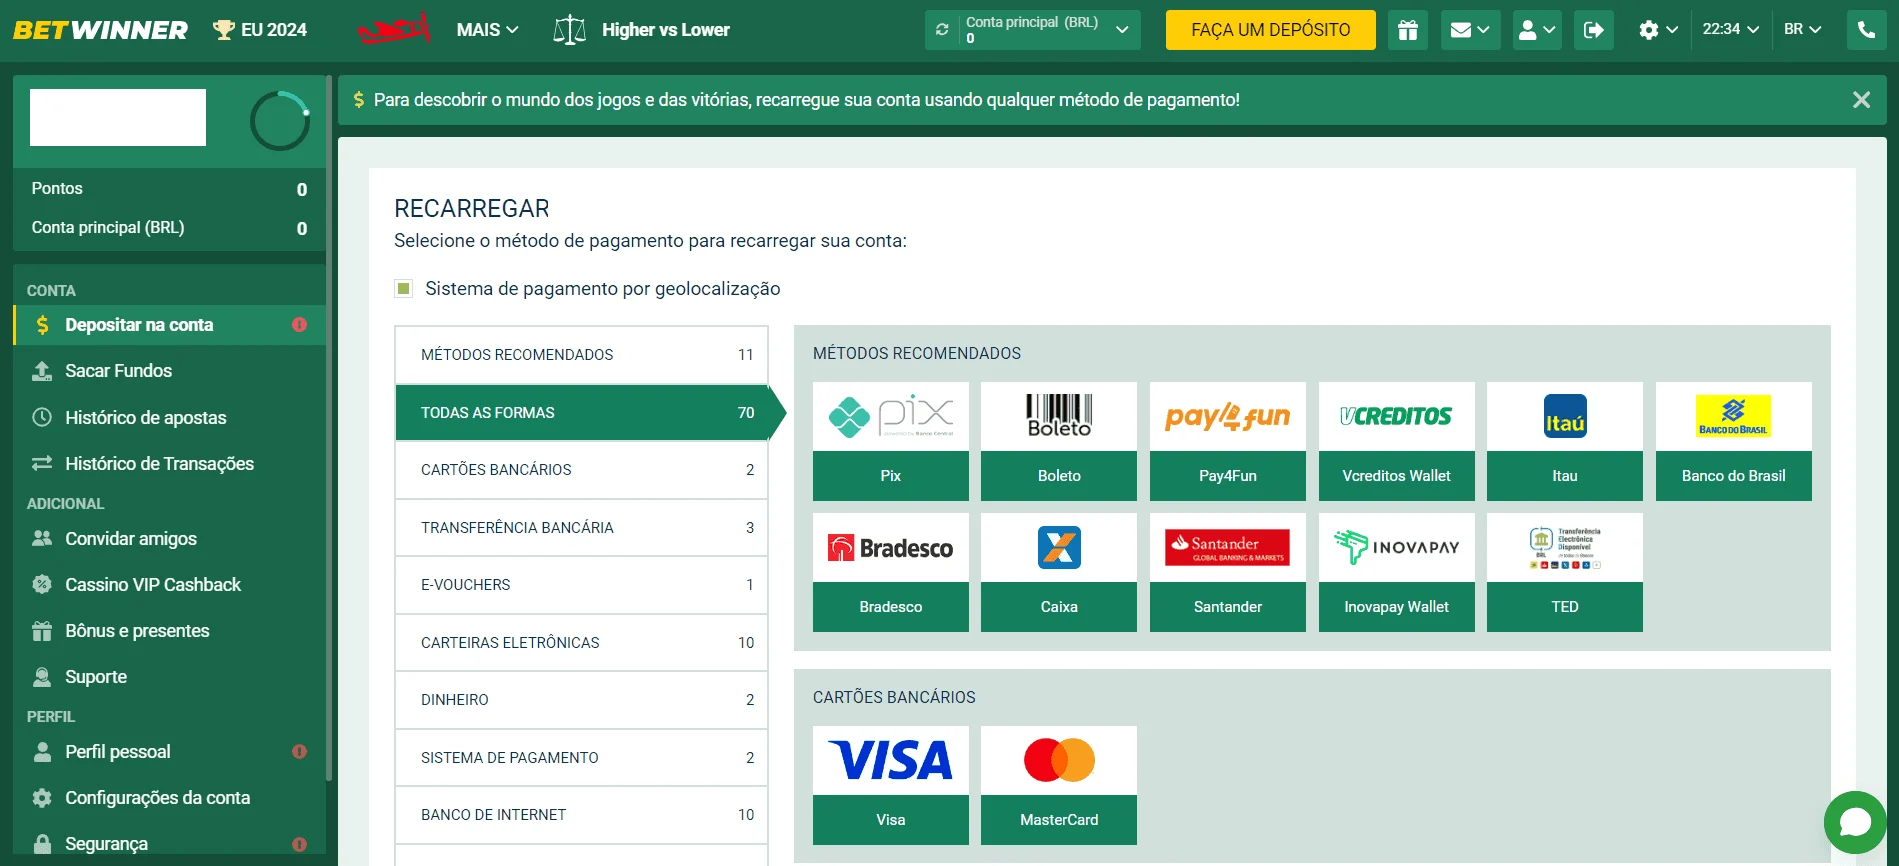
Task: Open Higher vs Lower game link
Action: [642, 30]
